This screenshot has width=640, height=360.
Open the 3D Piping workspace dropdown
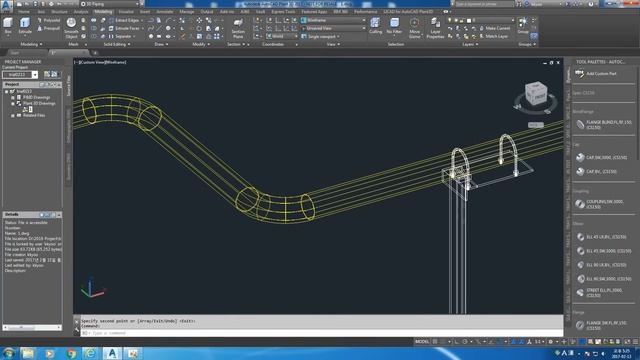point(110,4)
